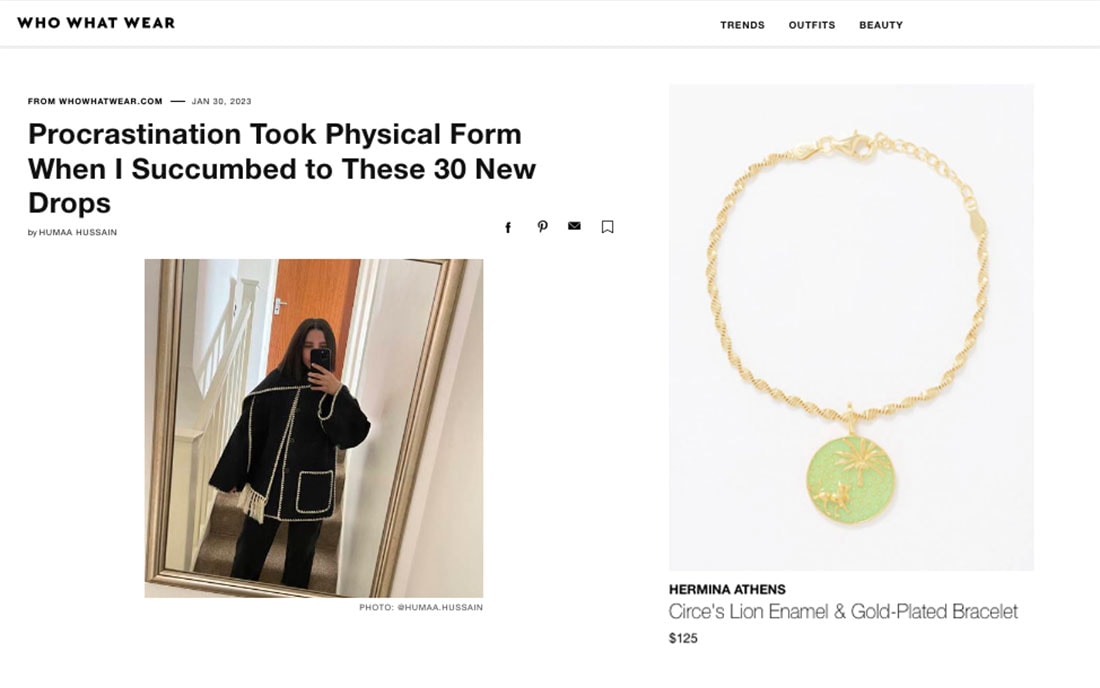
Task: Select the Hermina Athens brand name
Action: [x=727, y=589]
